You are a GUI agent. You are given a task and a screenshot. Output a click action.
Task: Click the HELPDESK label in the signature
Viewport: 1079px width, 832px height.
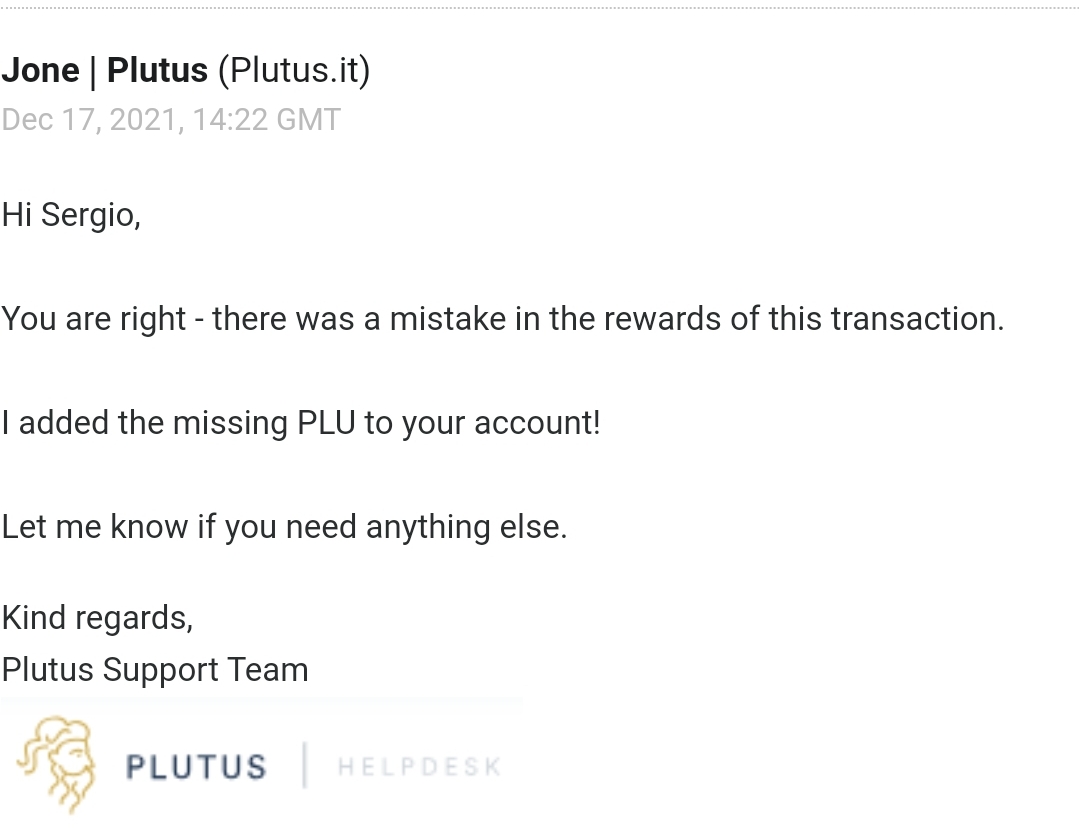(x=419, y=767)
